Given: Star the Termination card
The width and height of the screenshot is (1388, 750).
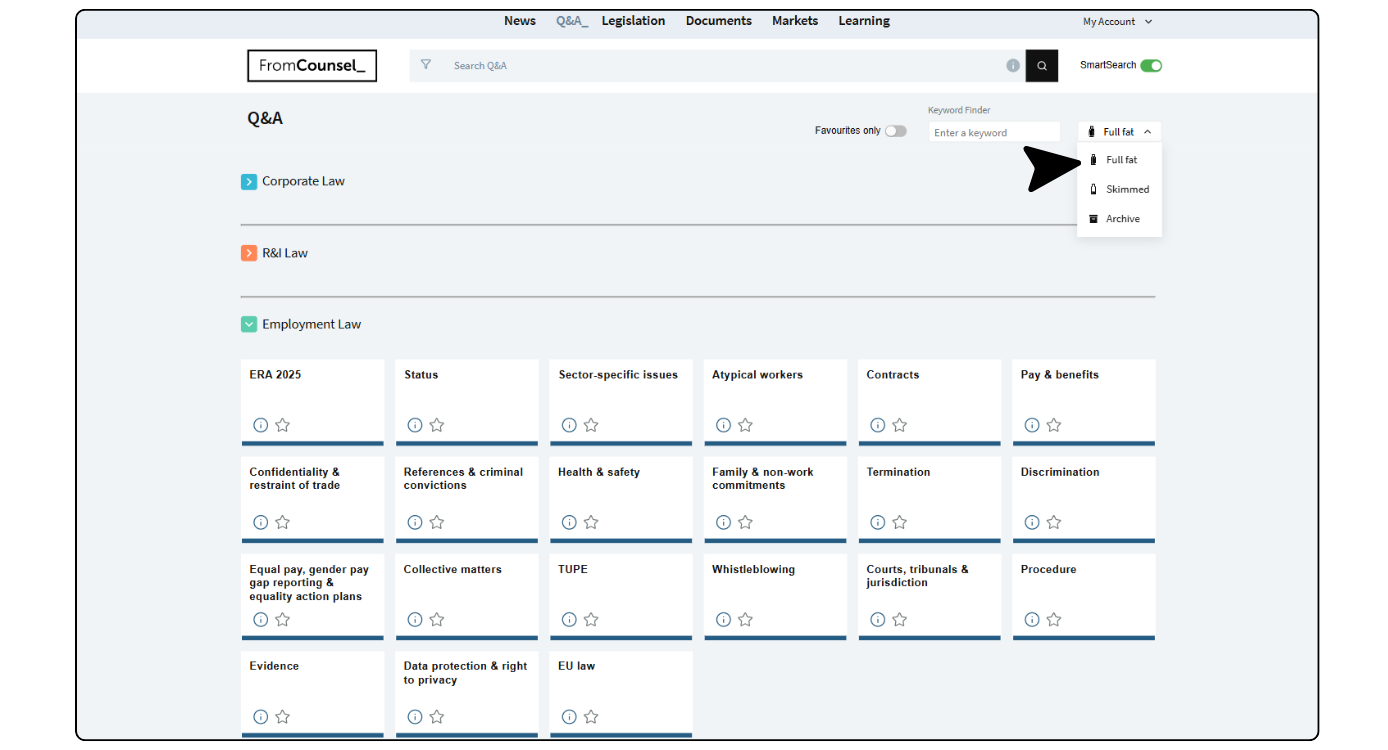Looking at the screenshot, I should 900,522.
